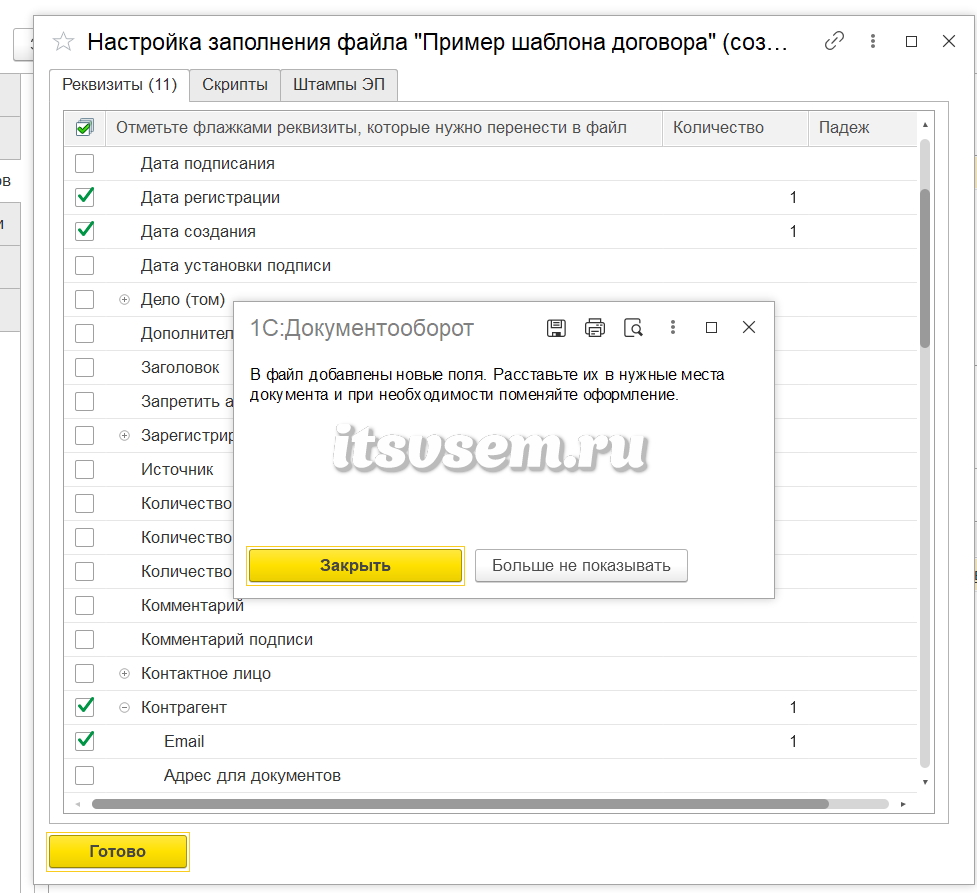977x893 pixels.
Task: Copy link to this settings window
Action: (x=834, y=41)
